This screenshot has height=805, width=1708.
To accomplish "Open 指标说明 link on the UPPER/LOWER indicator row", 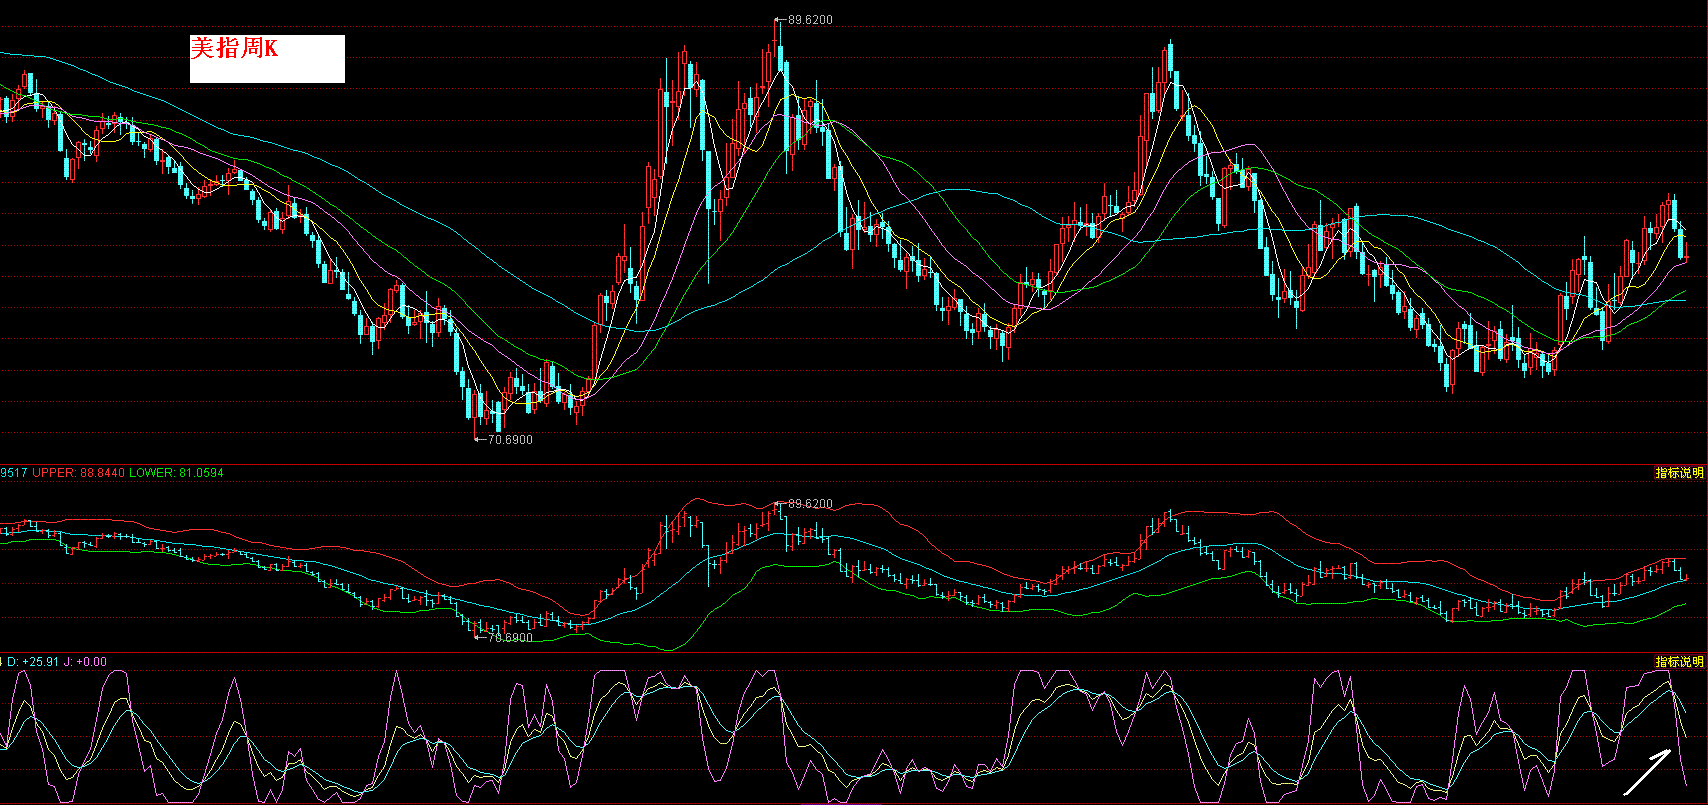I will click(1679, 473).
